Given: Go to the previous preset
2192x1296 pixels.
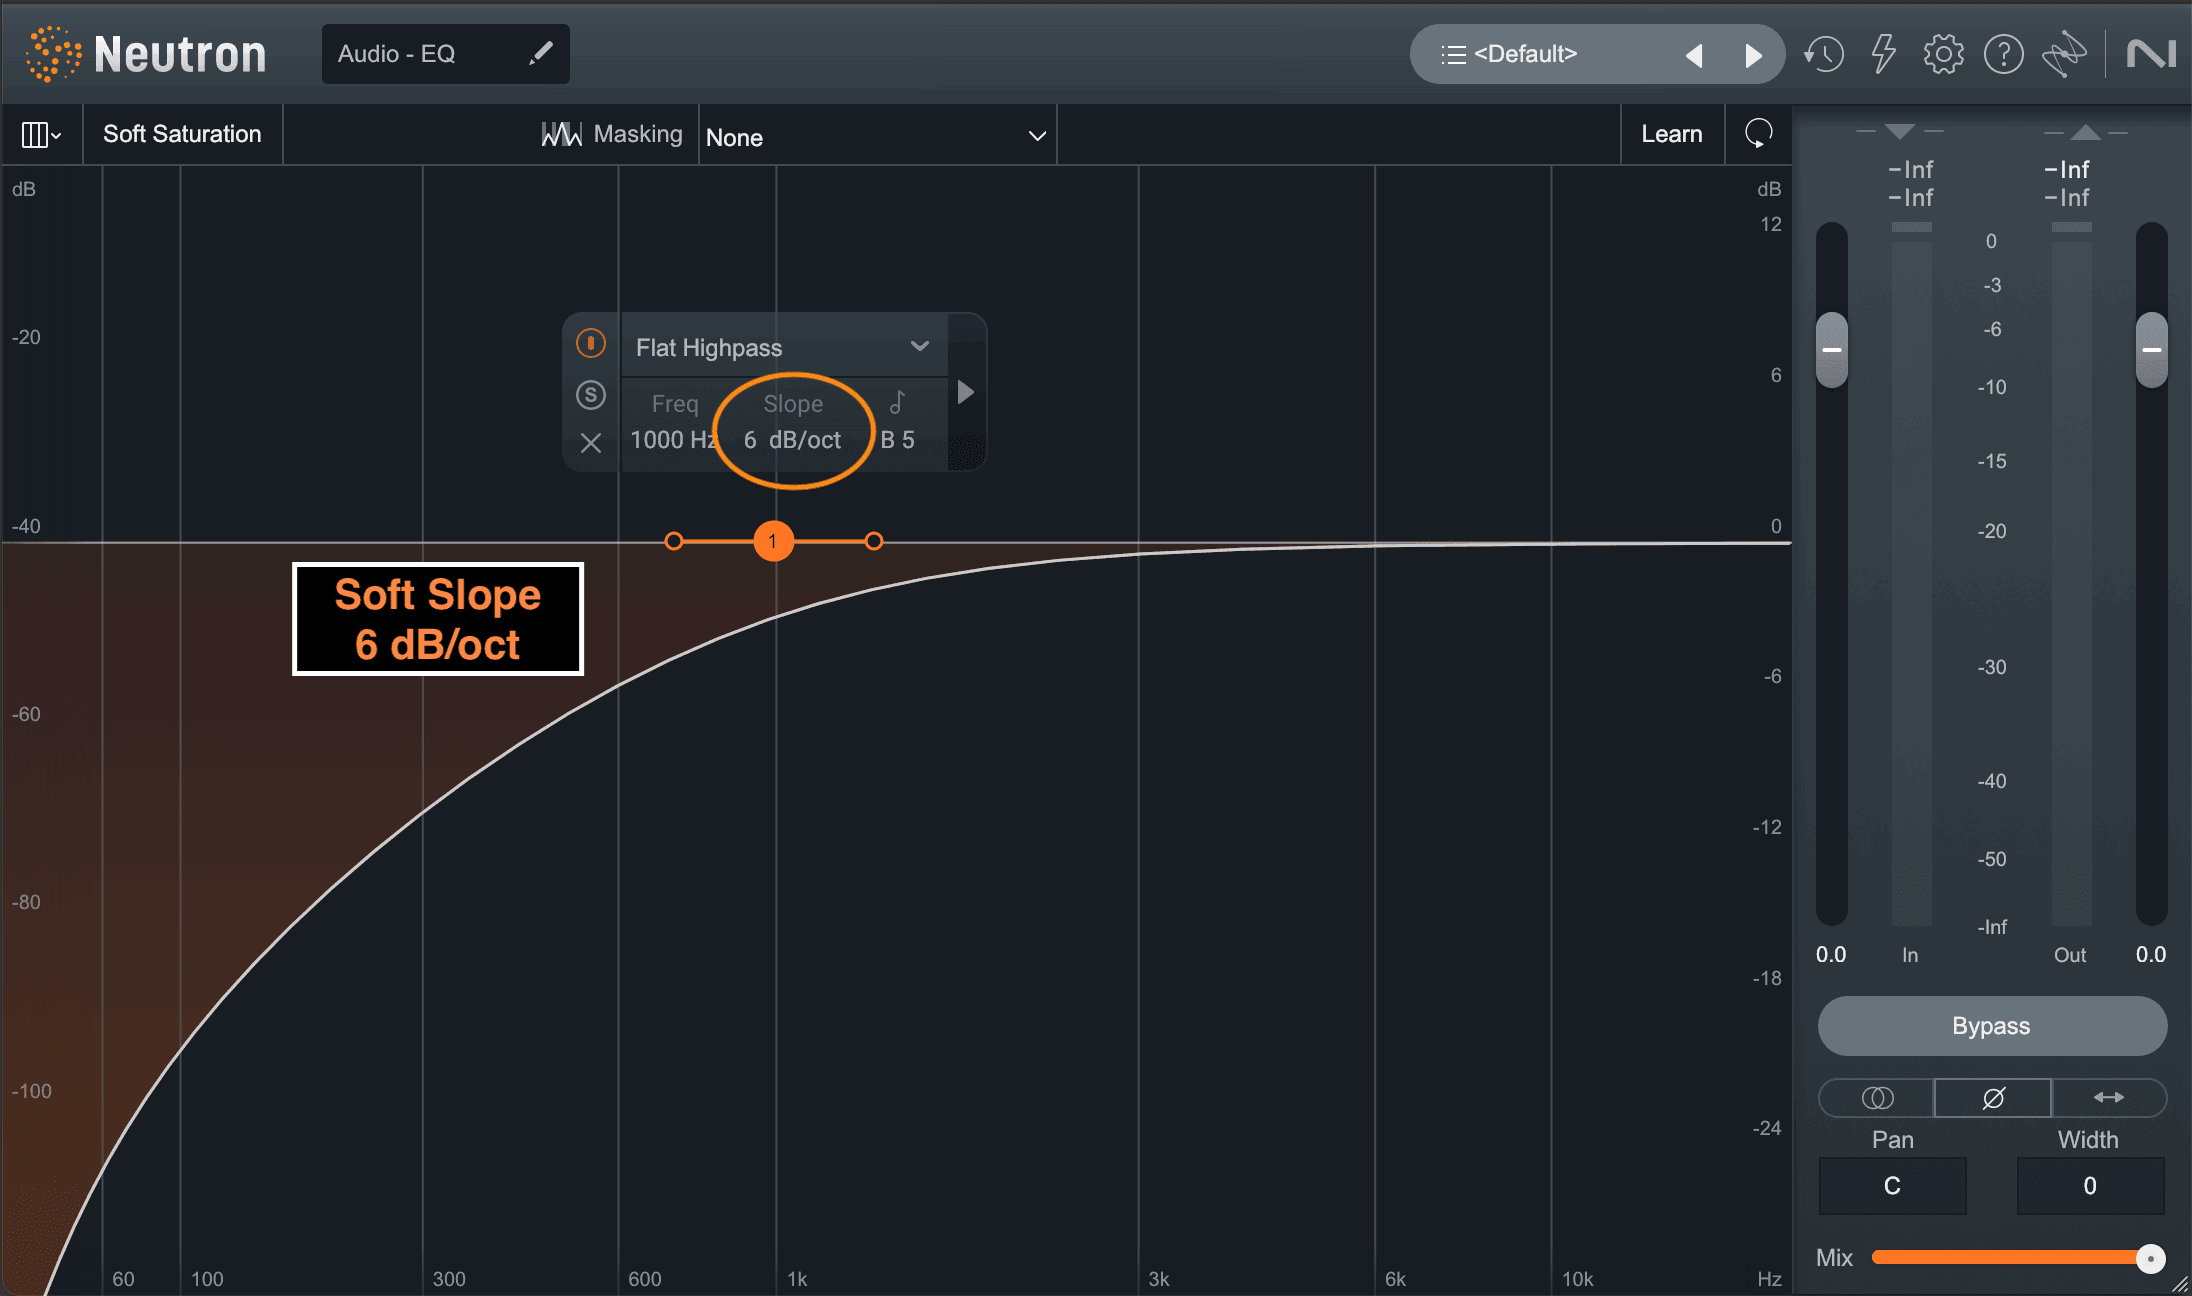Looking at the screenshot, I should tap(1694, 55).
